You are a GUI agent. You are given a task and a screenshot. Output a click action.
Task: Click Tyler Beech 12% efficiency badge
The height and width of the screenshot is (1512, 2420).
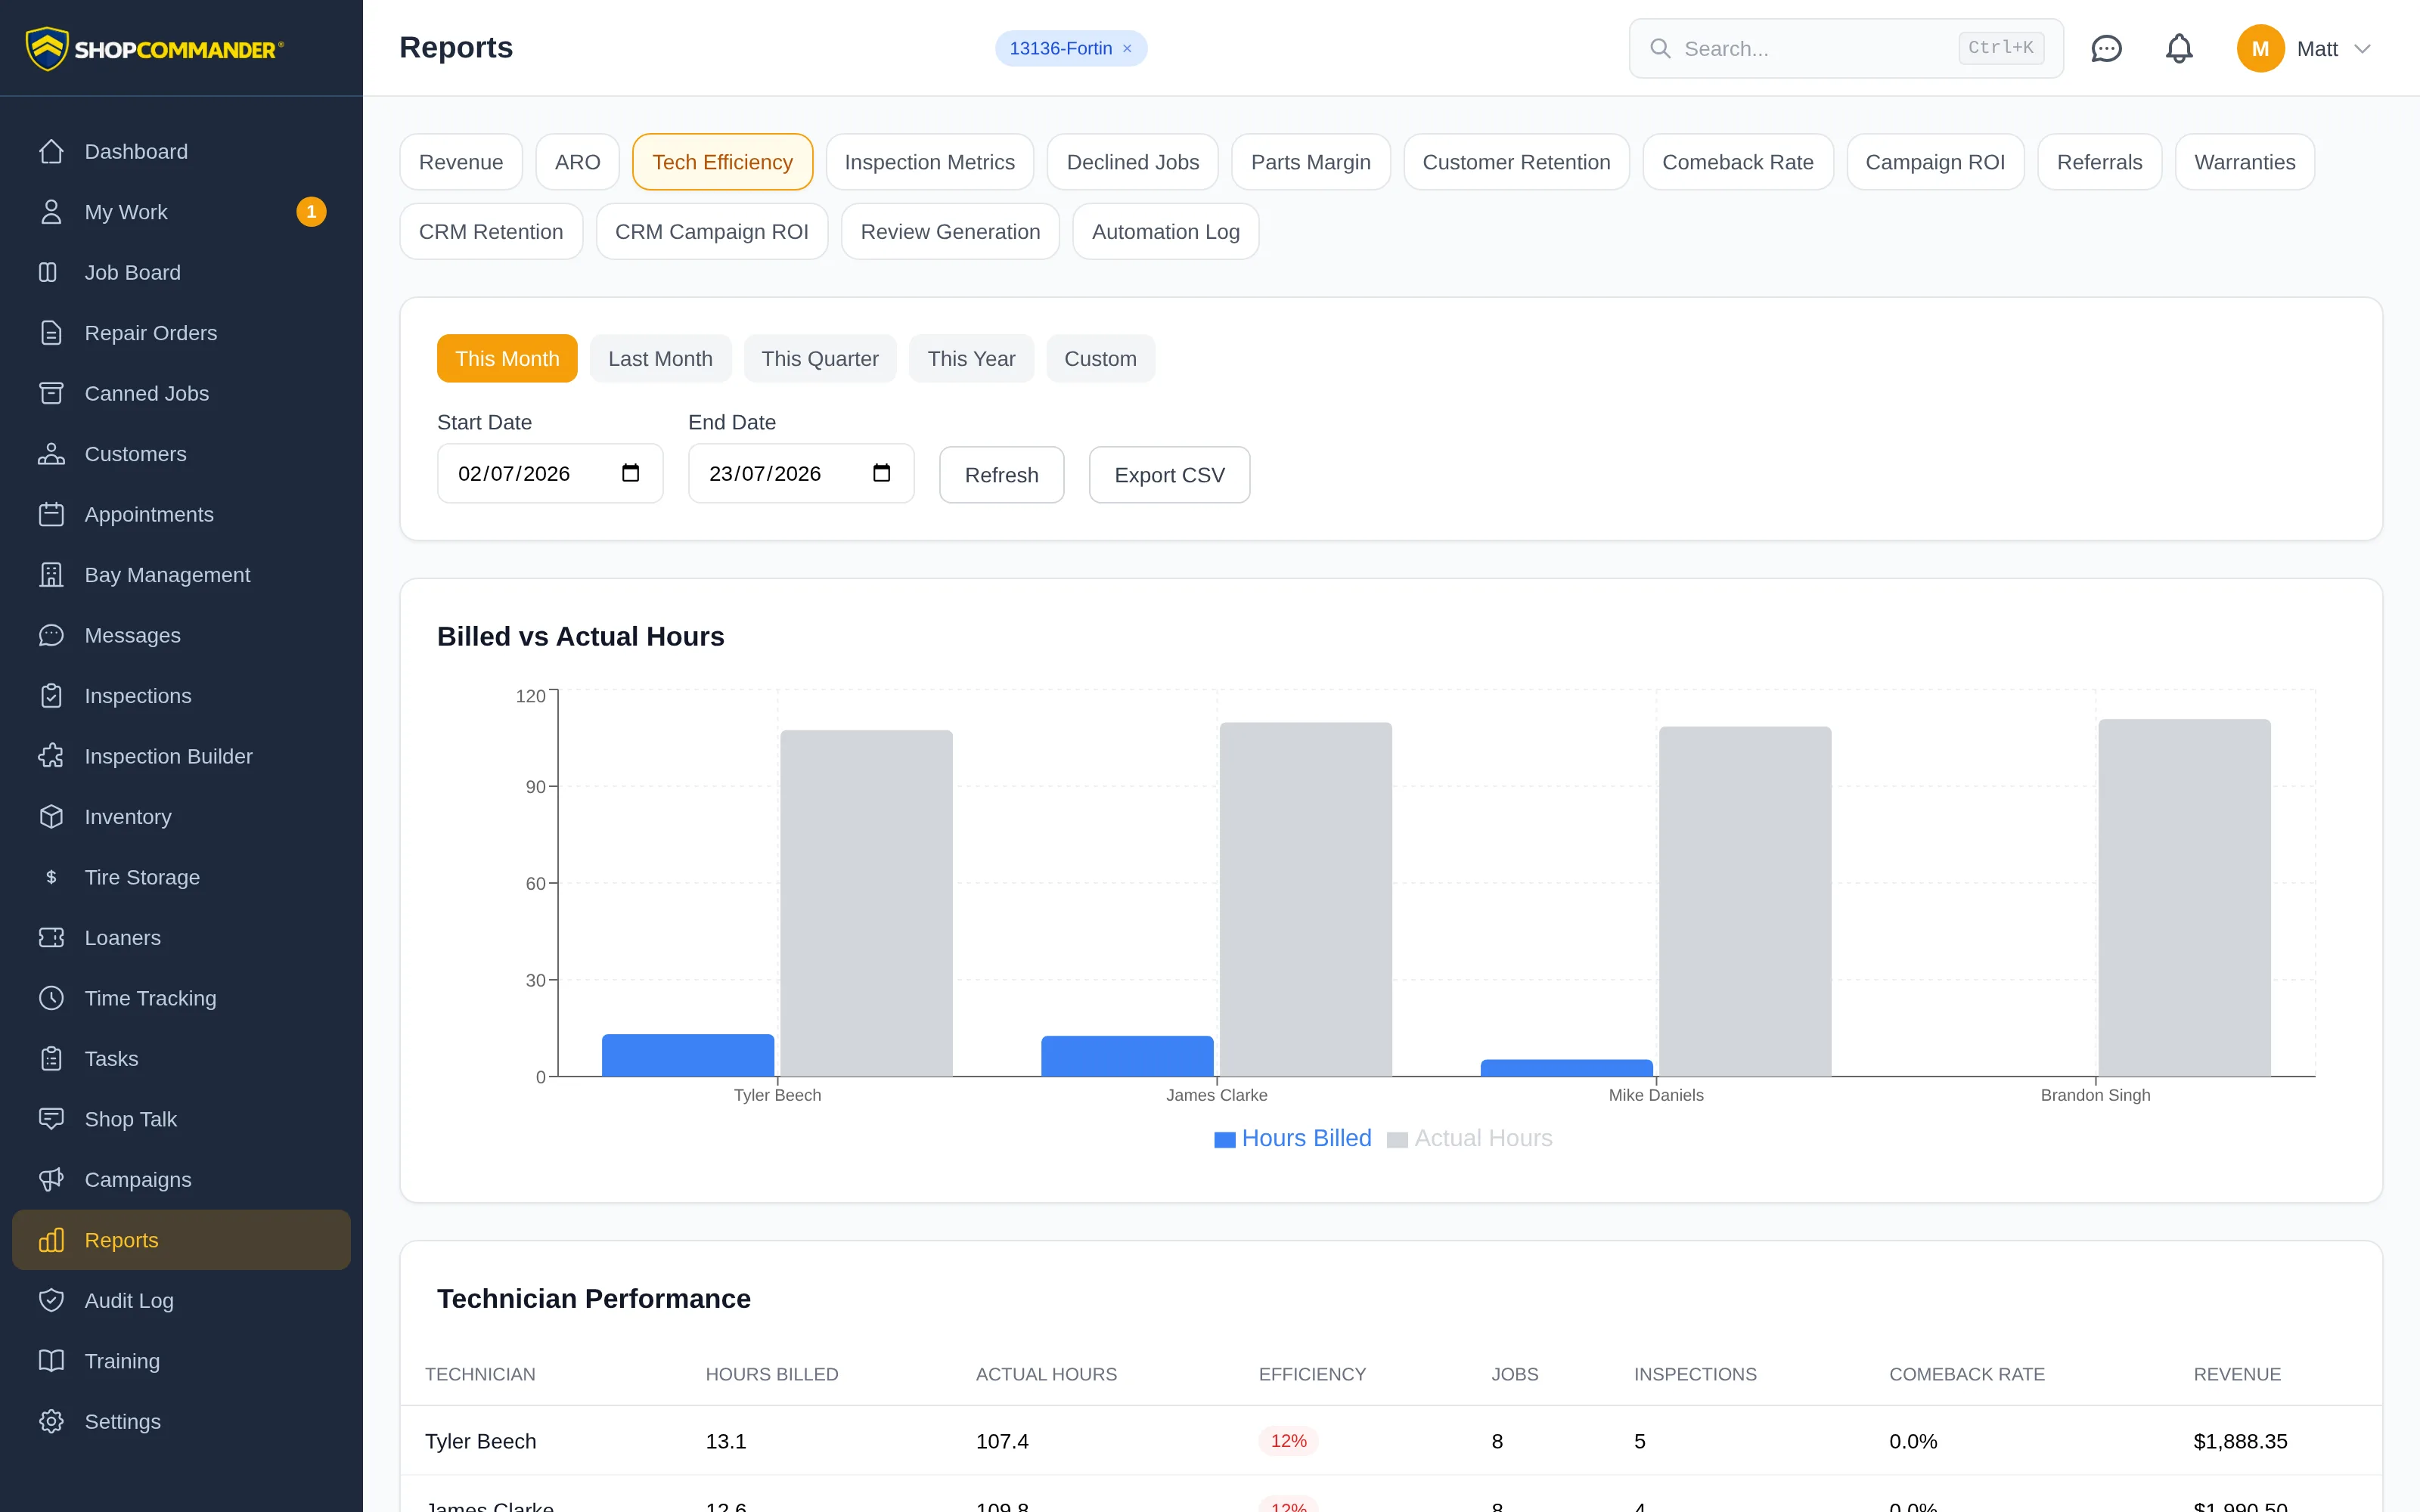[x=1288, y=1441]
